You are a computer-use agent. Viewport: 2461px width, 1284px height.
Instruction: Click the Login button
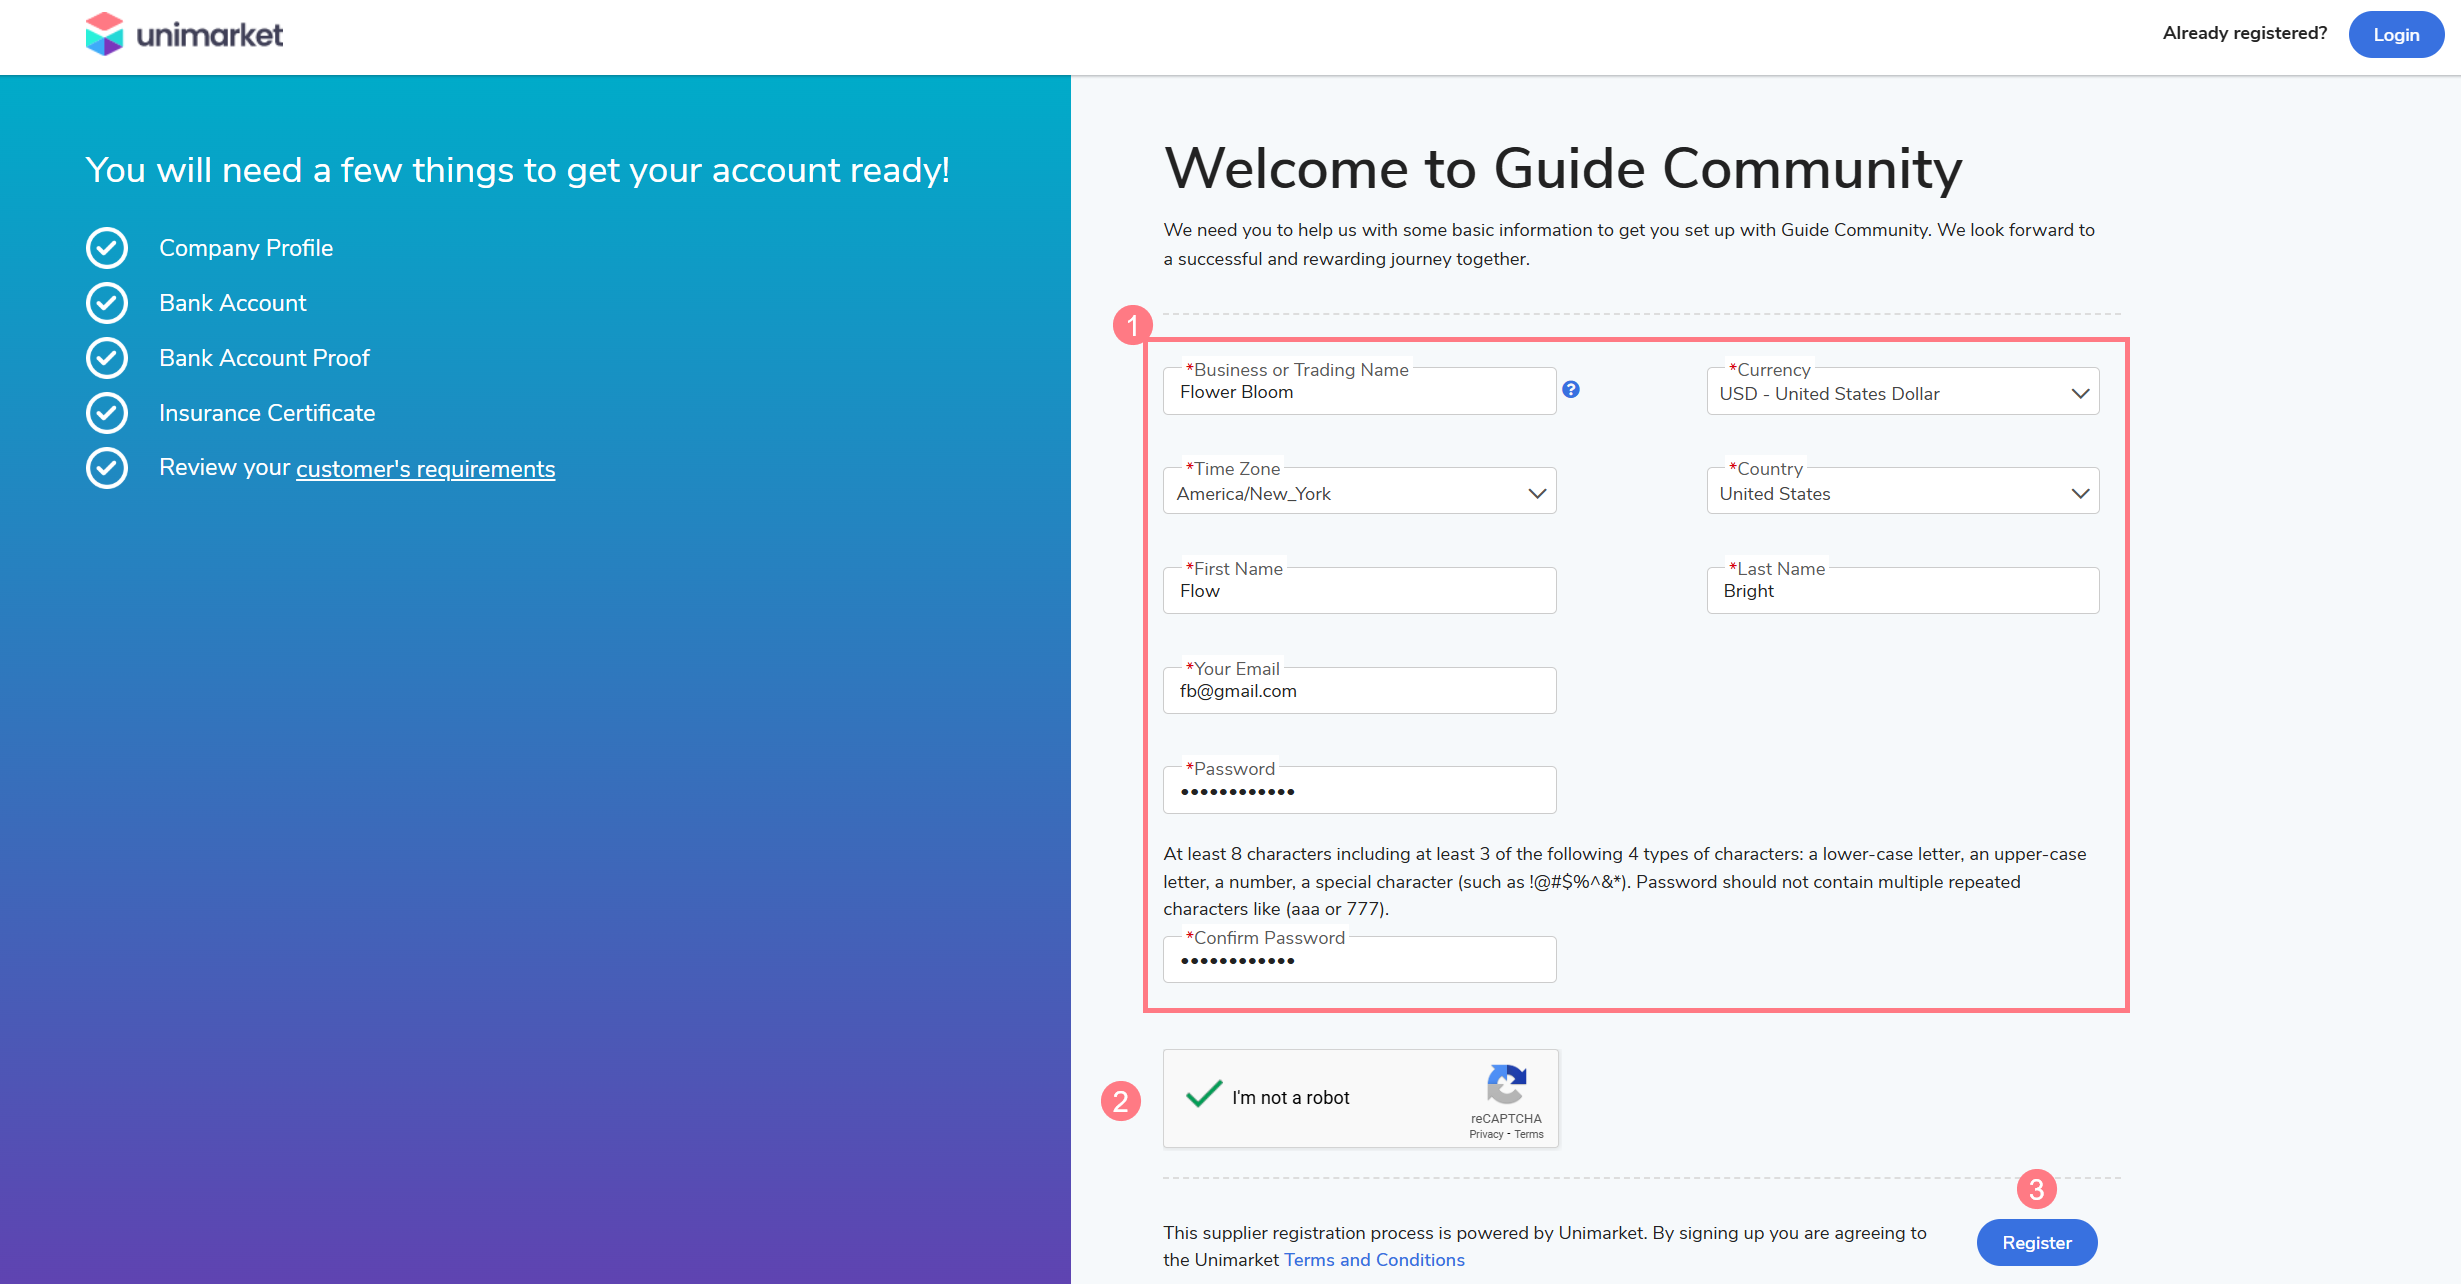[2395, 35]
